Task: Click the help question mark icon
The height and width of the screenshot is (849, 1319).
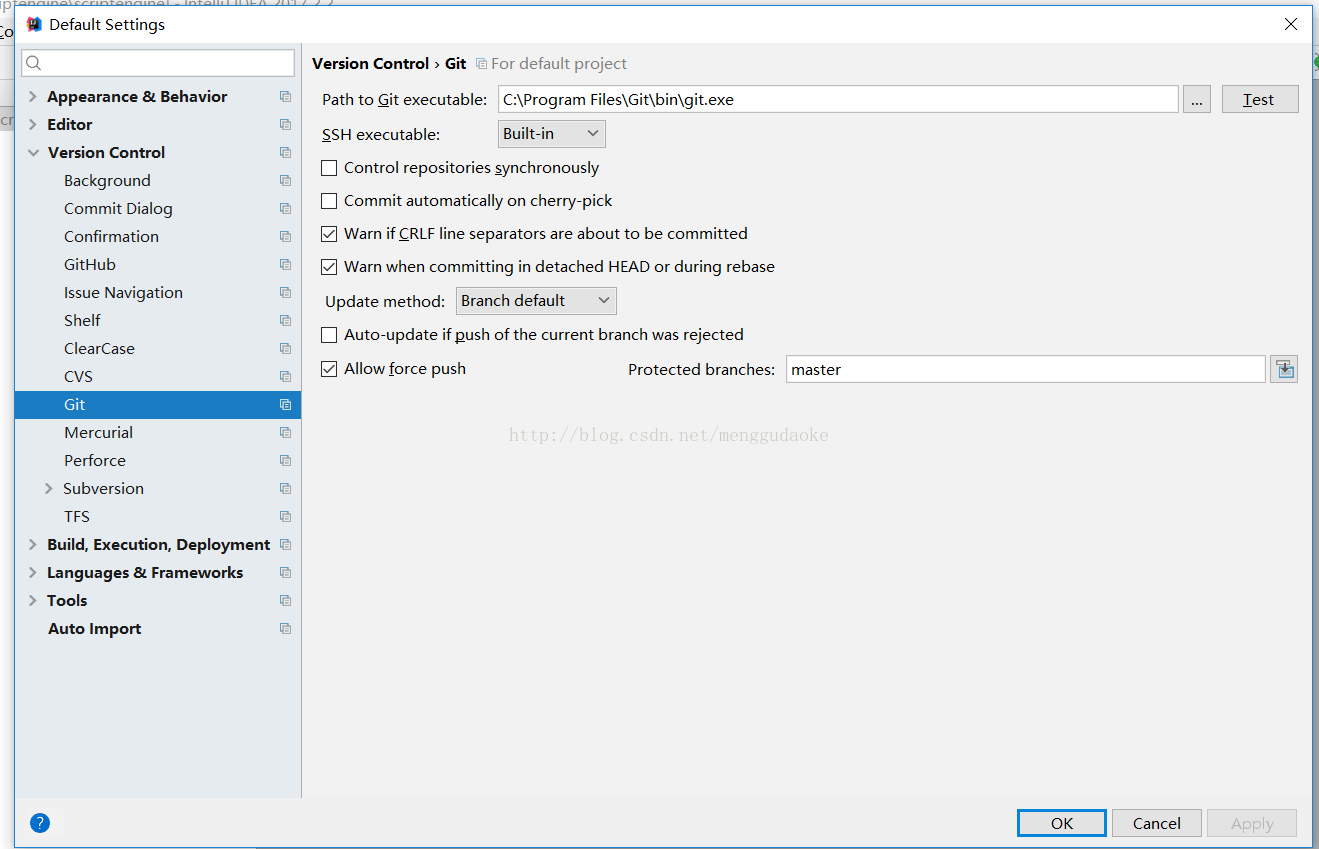Action: coord(40,823)
